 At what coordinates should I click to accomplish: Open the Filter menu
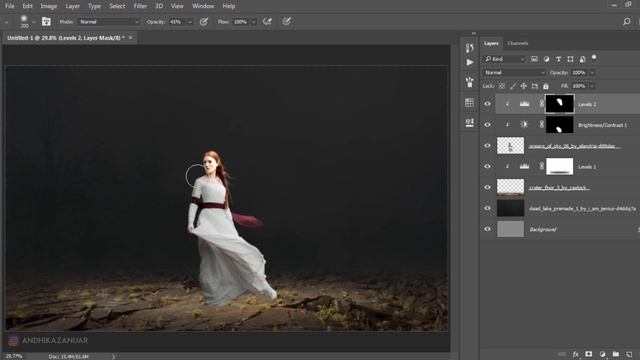[x=140, y=6]
